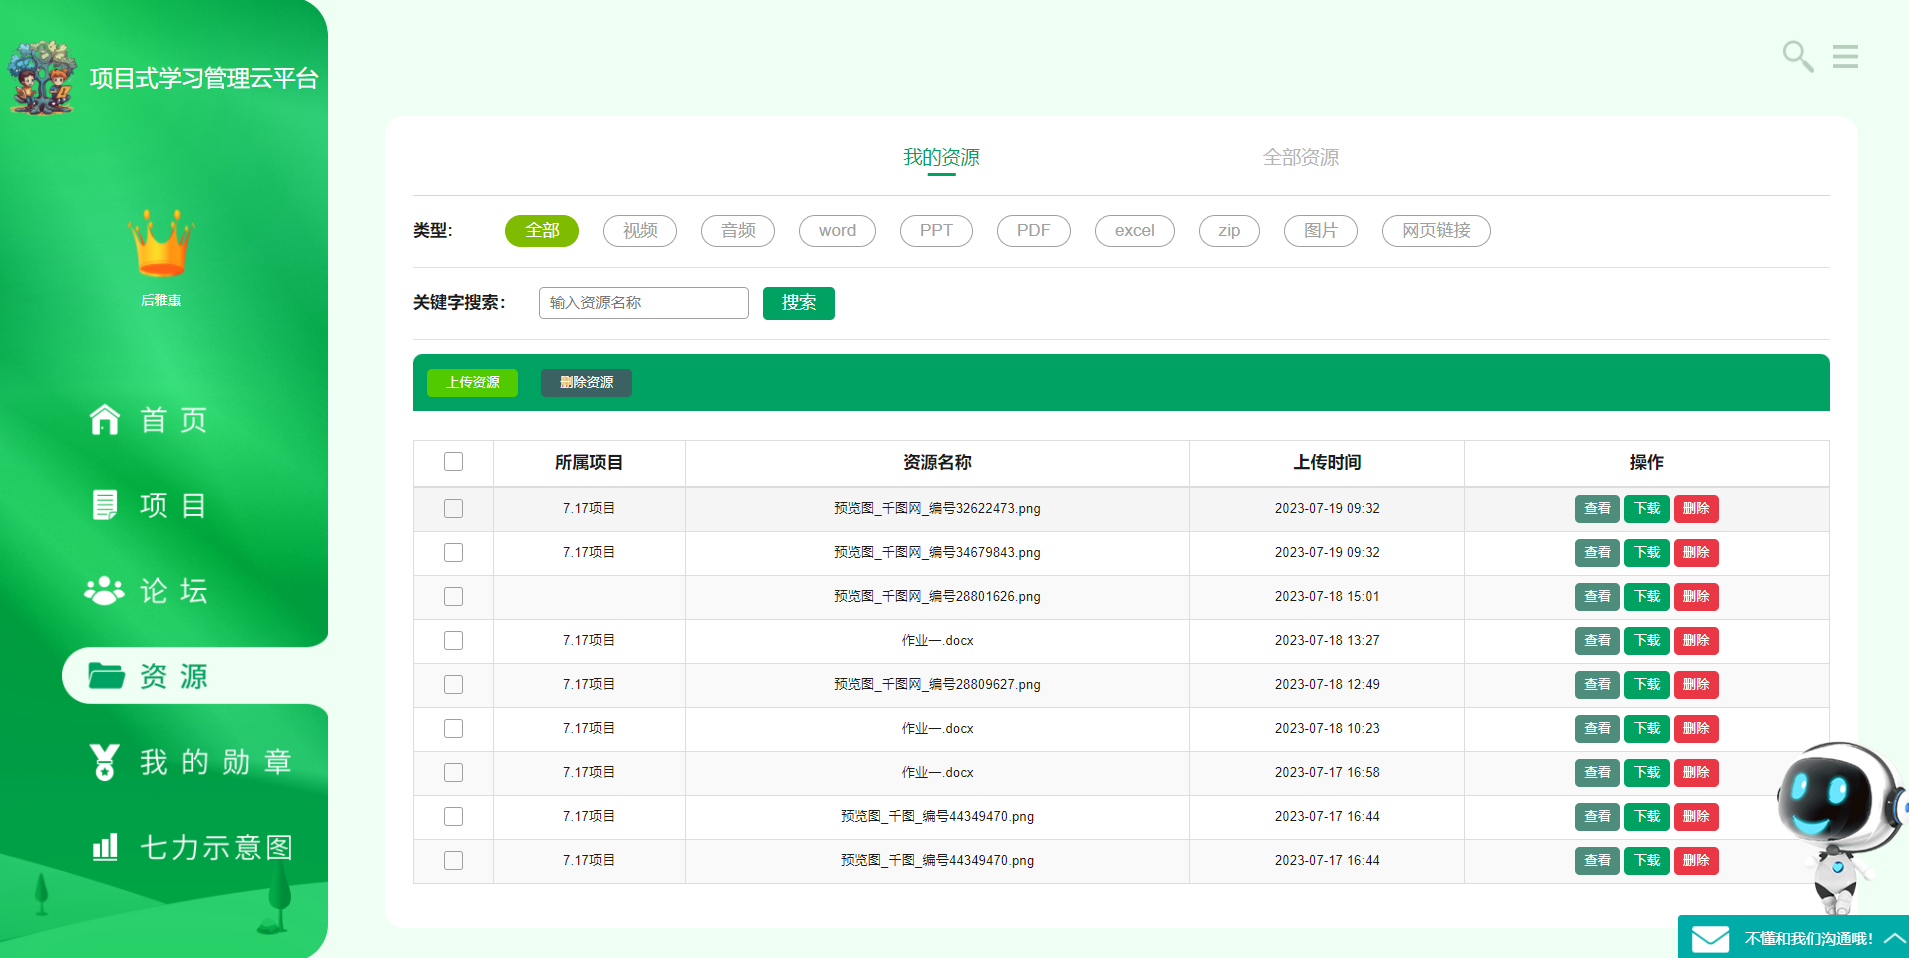Click the 论坛 people icon

104,591
